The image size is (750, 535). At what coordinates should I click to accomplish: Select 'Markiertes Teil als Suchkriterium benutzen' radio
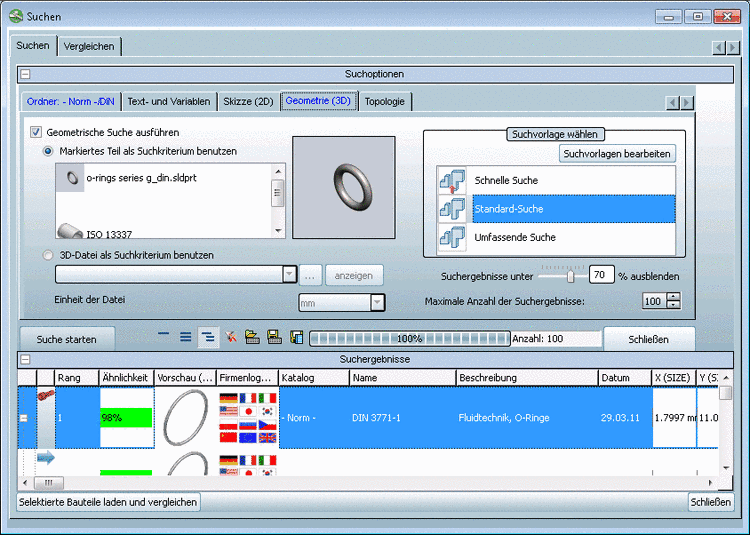(x=48, y=151)
